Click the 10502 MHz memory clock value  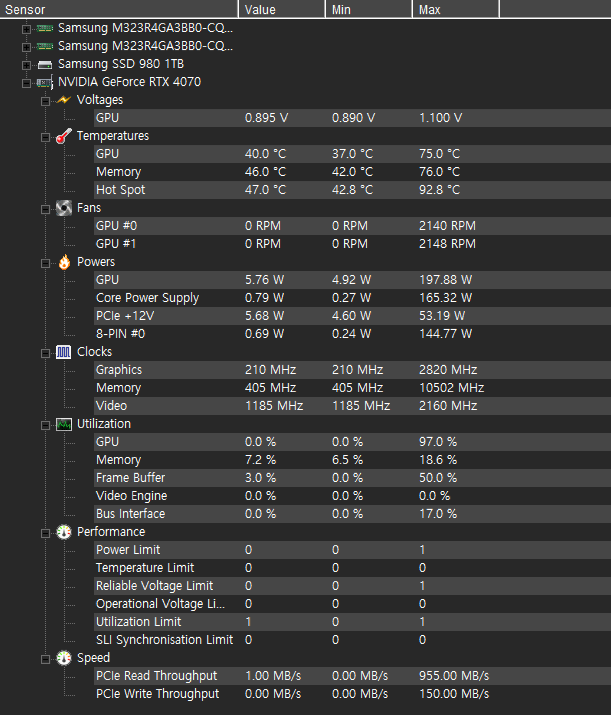pyautogui.click(x=451, y=388)
